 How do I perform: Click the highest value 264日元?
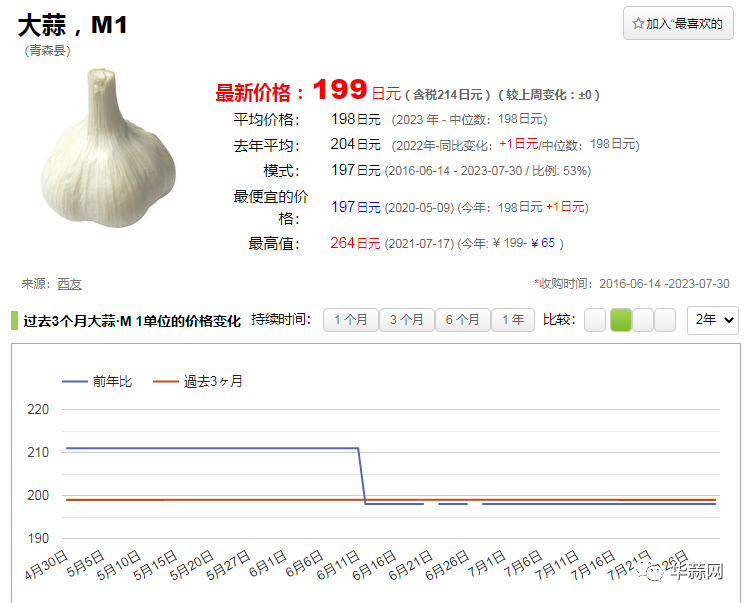(355, 243)
